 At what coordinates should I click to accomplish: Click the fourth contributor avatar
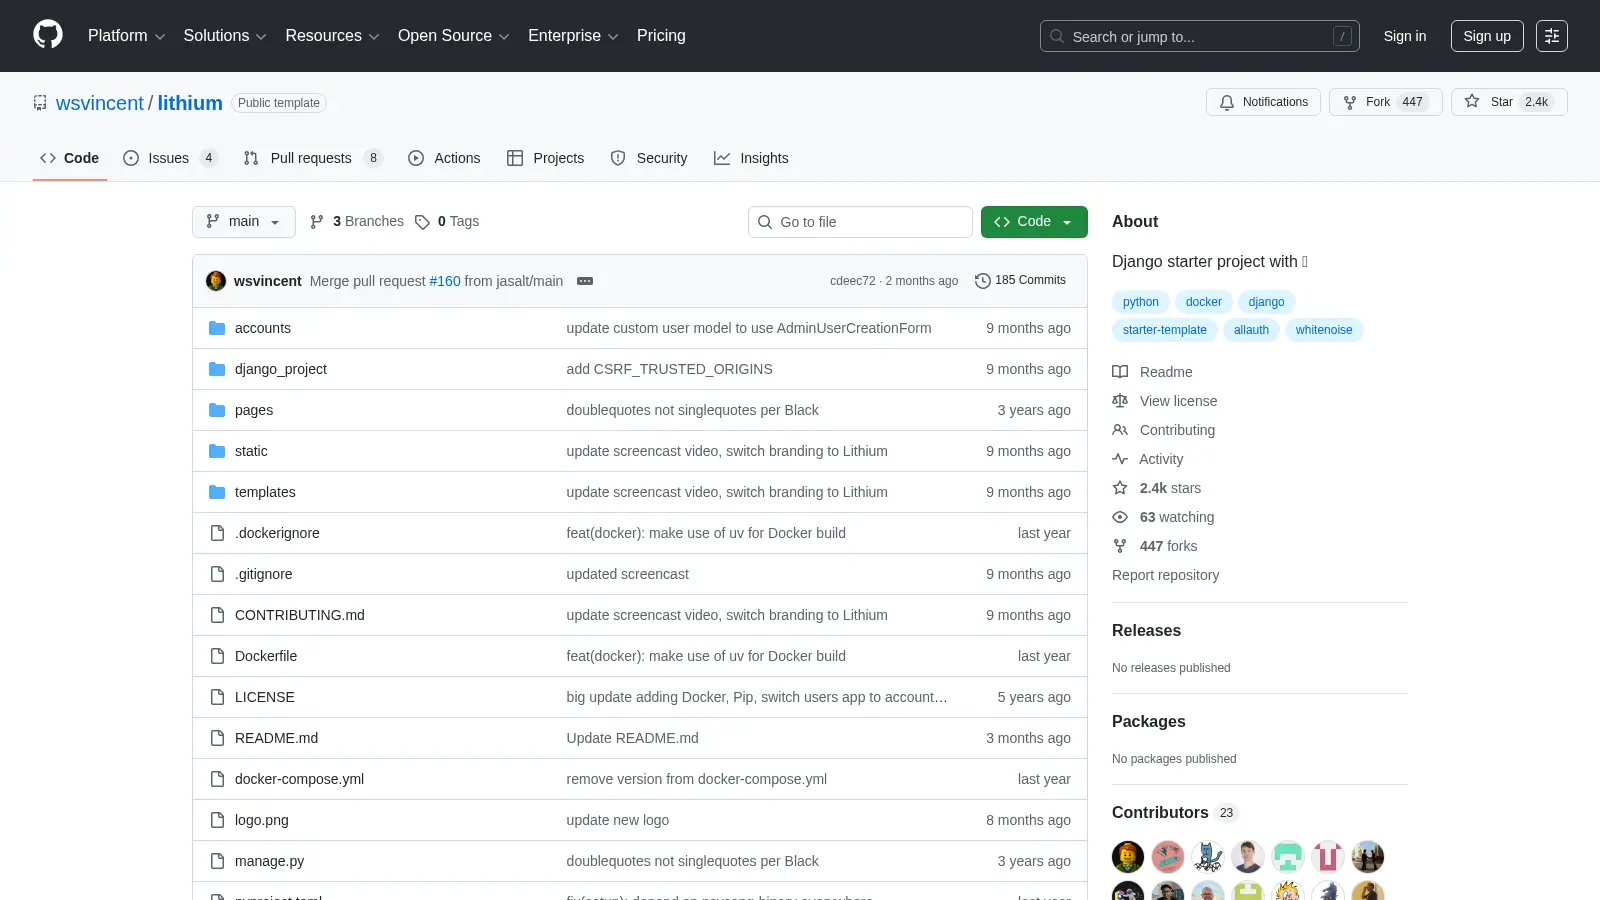1248,857
